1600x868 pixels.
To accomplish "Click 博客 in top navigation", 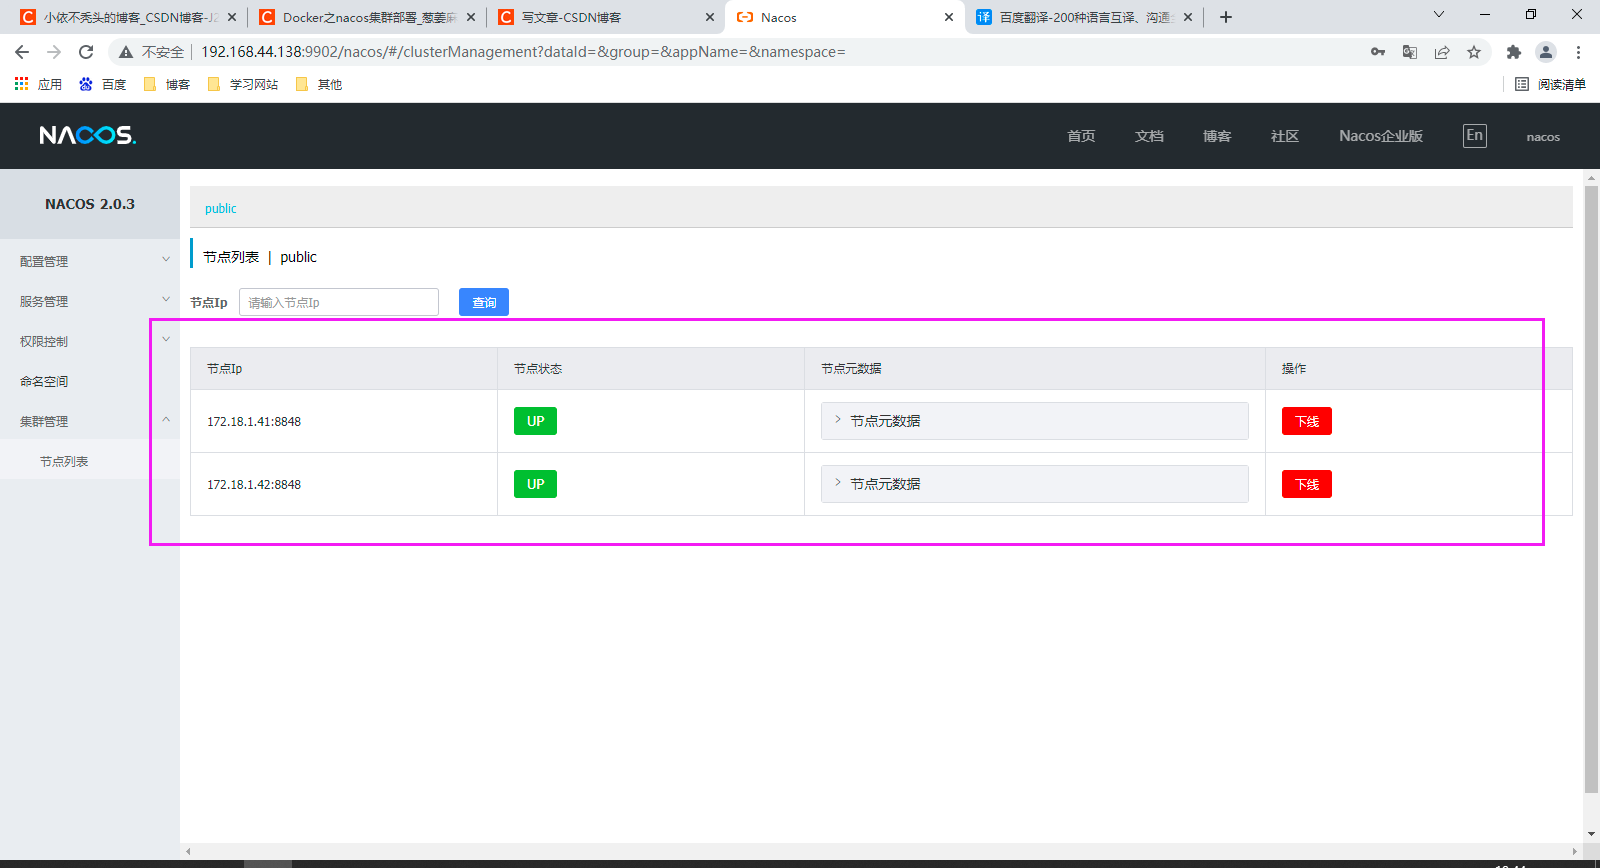I will pos(1217,136).
